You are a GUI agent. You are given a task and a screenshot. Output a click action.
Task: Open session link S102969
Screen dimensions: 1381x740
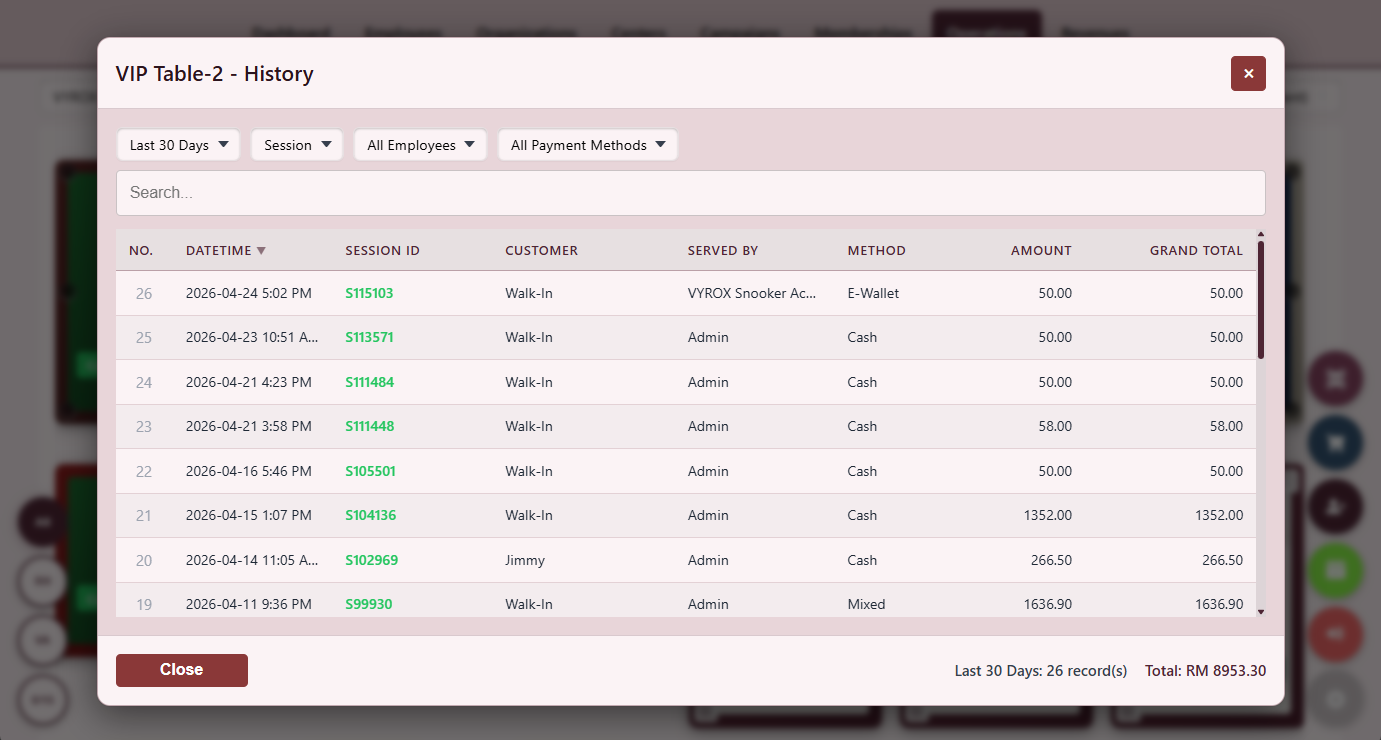371,561
